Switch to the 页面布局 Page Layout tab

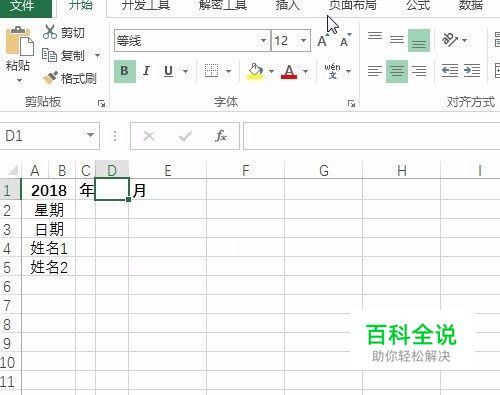352,6
